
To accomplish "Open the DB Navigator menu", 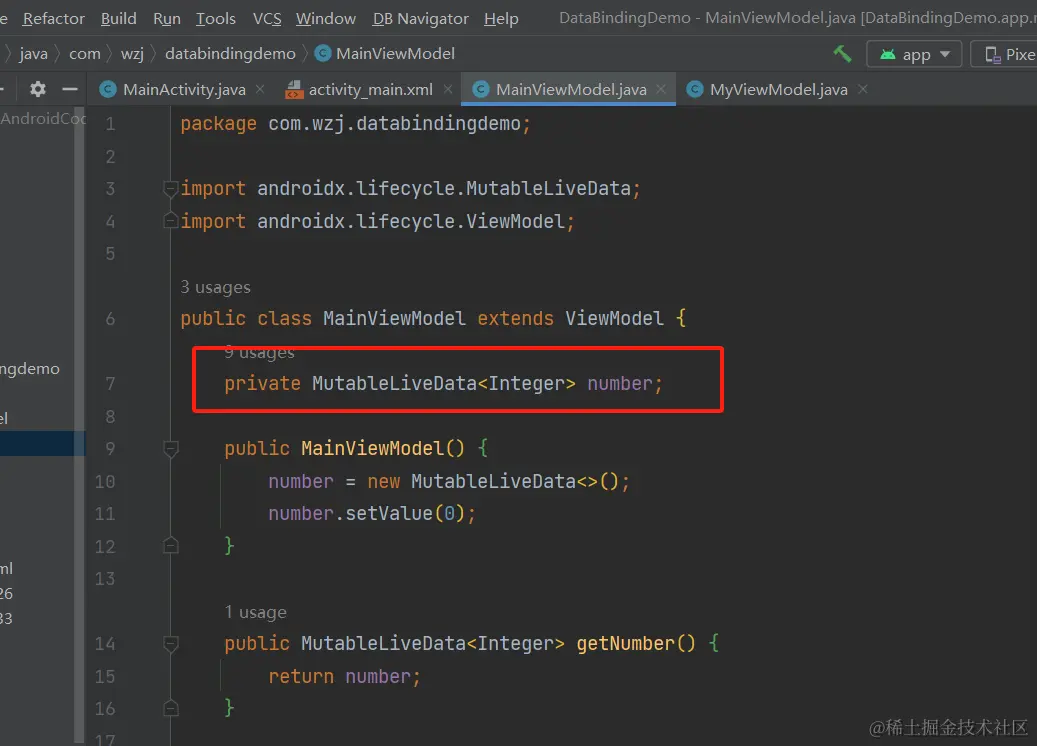I will [x=421, y=19].
